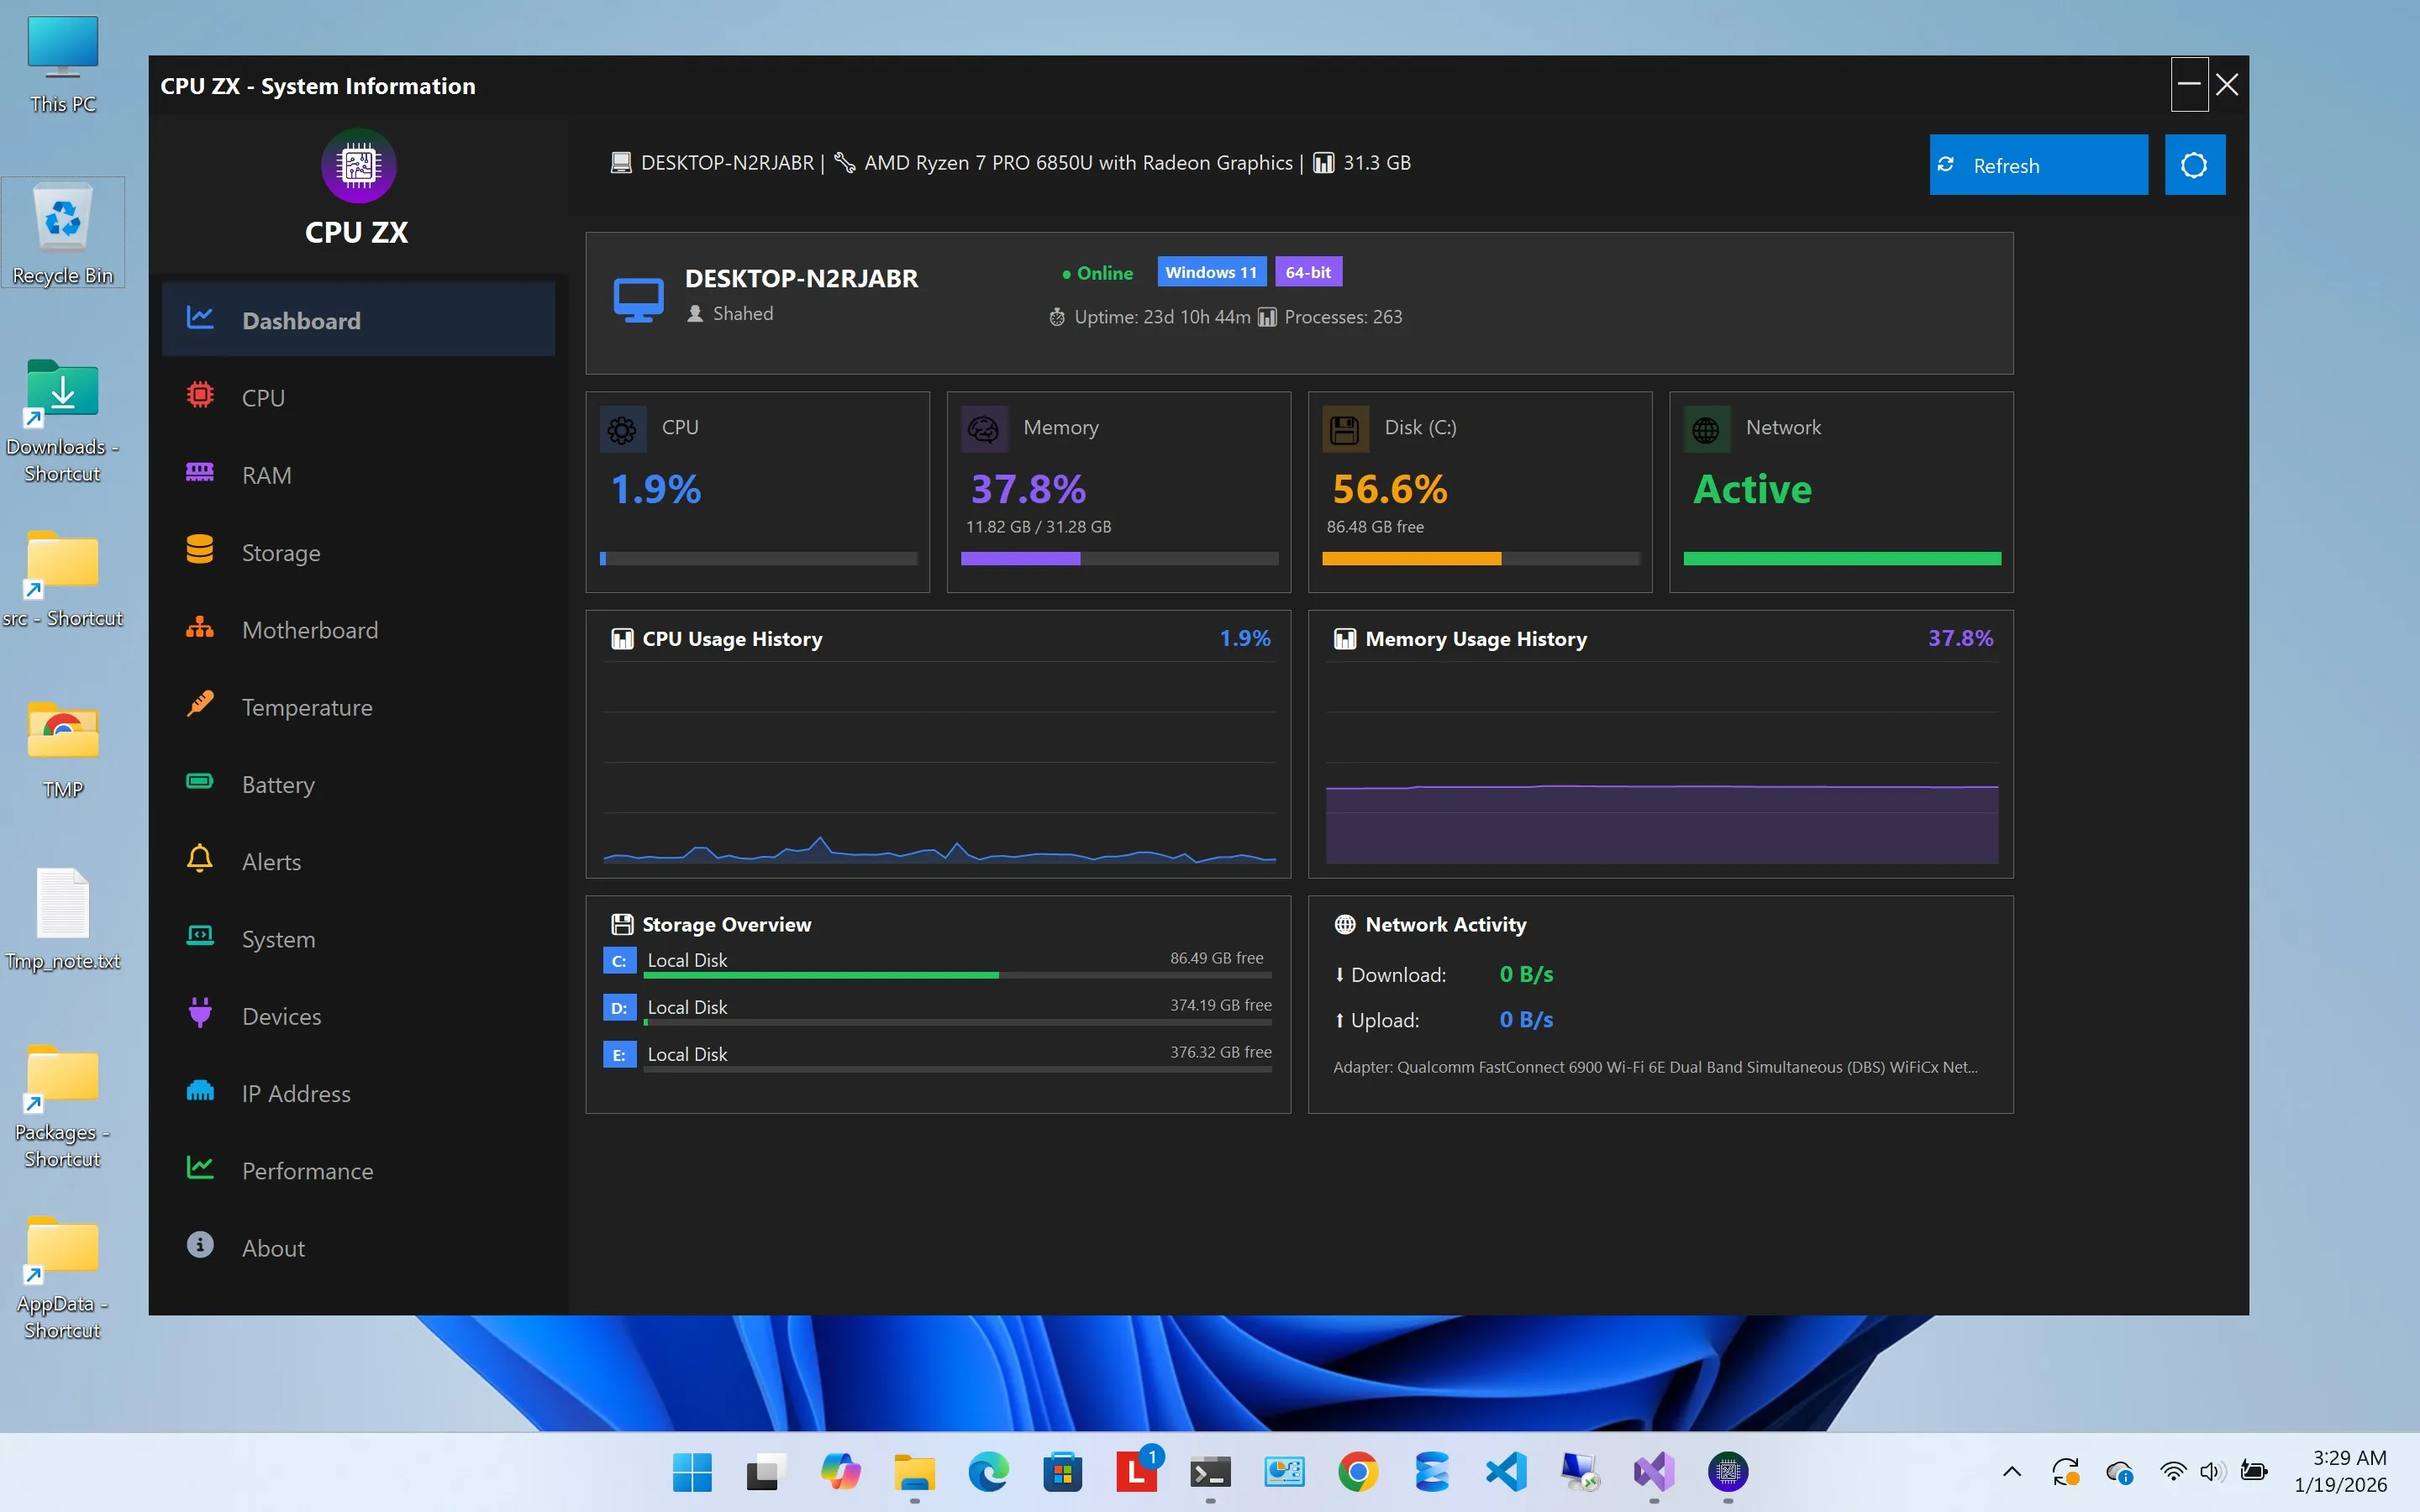Click the settings circle button beside Refresh
Viewport: 2420px width, 1512px height.
[2194, 165]
